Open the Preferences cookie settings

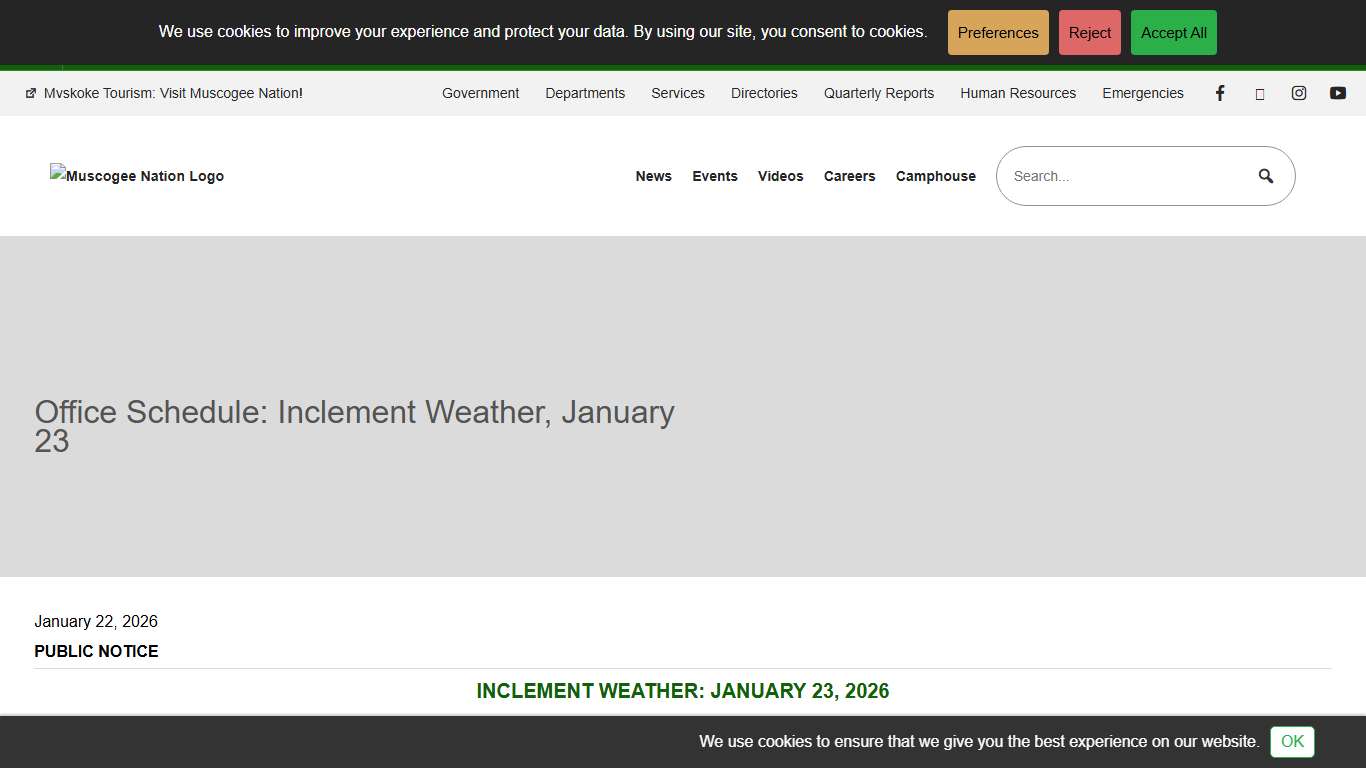[998, 32]
